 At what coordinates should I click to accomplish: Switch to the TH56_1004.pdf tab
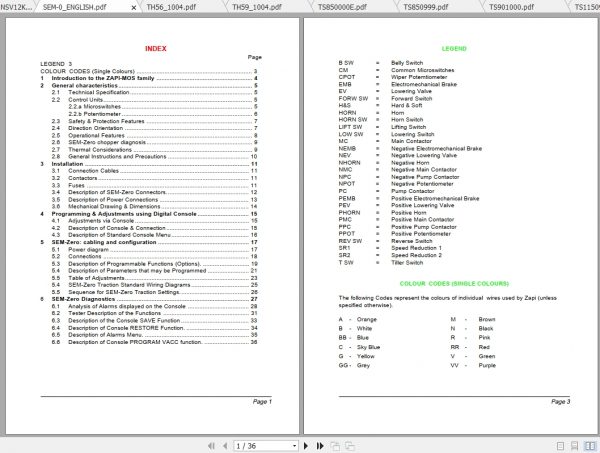coord(171,7)
